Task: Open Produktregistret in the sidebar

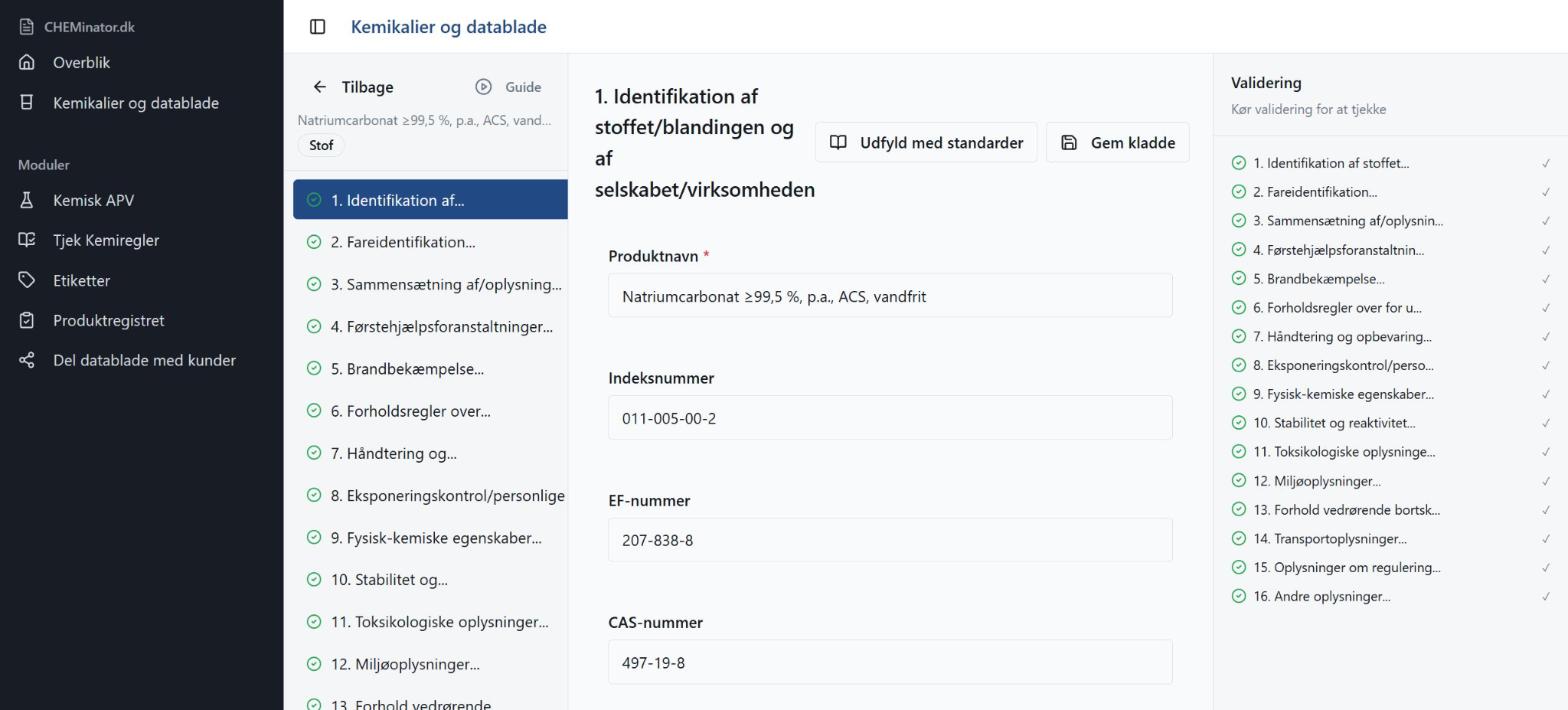Action: (141, 320)
